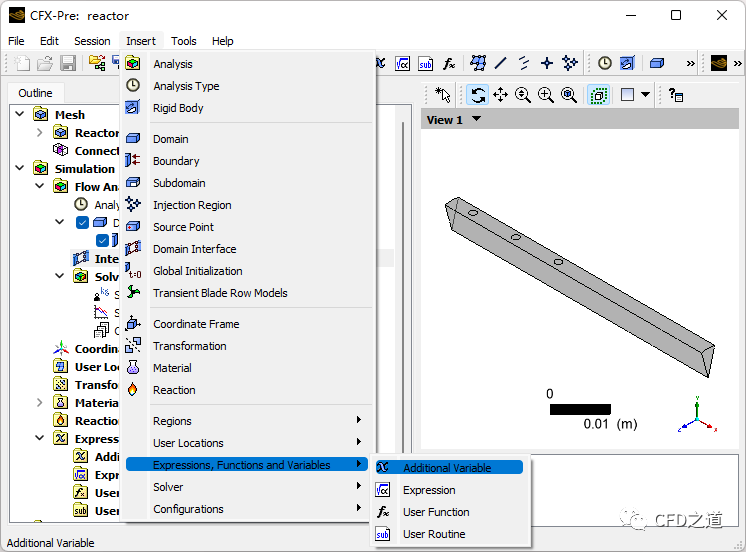Screen dimensions: 746x552
Task: Activate the Pan view tool
Action: click(501, 95)
